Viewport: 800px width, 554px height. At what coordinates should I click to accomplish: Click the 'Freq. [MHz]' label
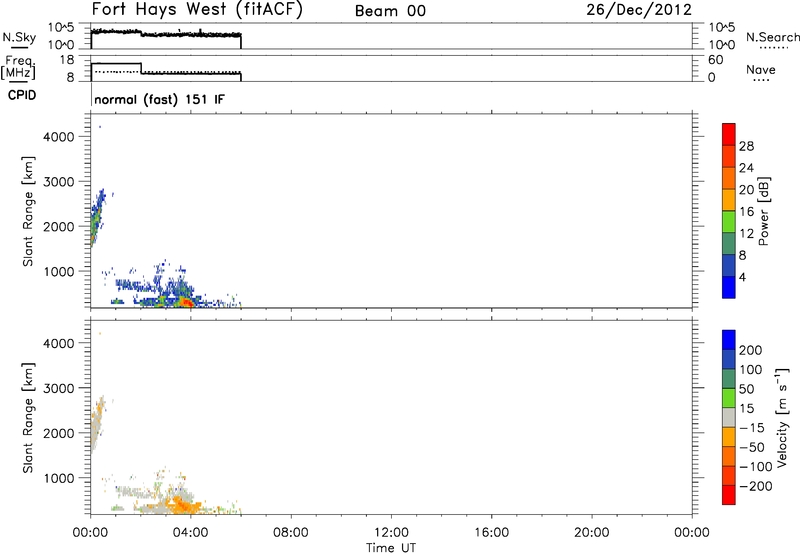[19, 67]
